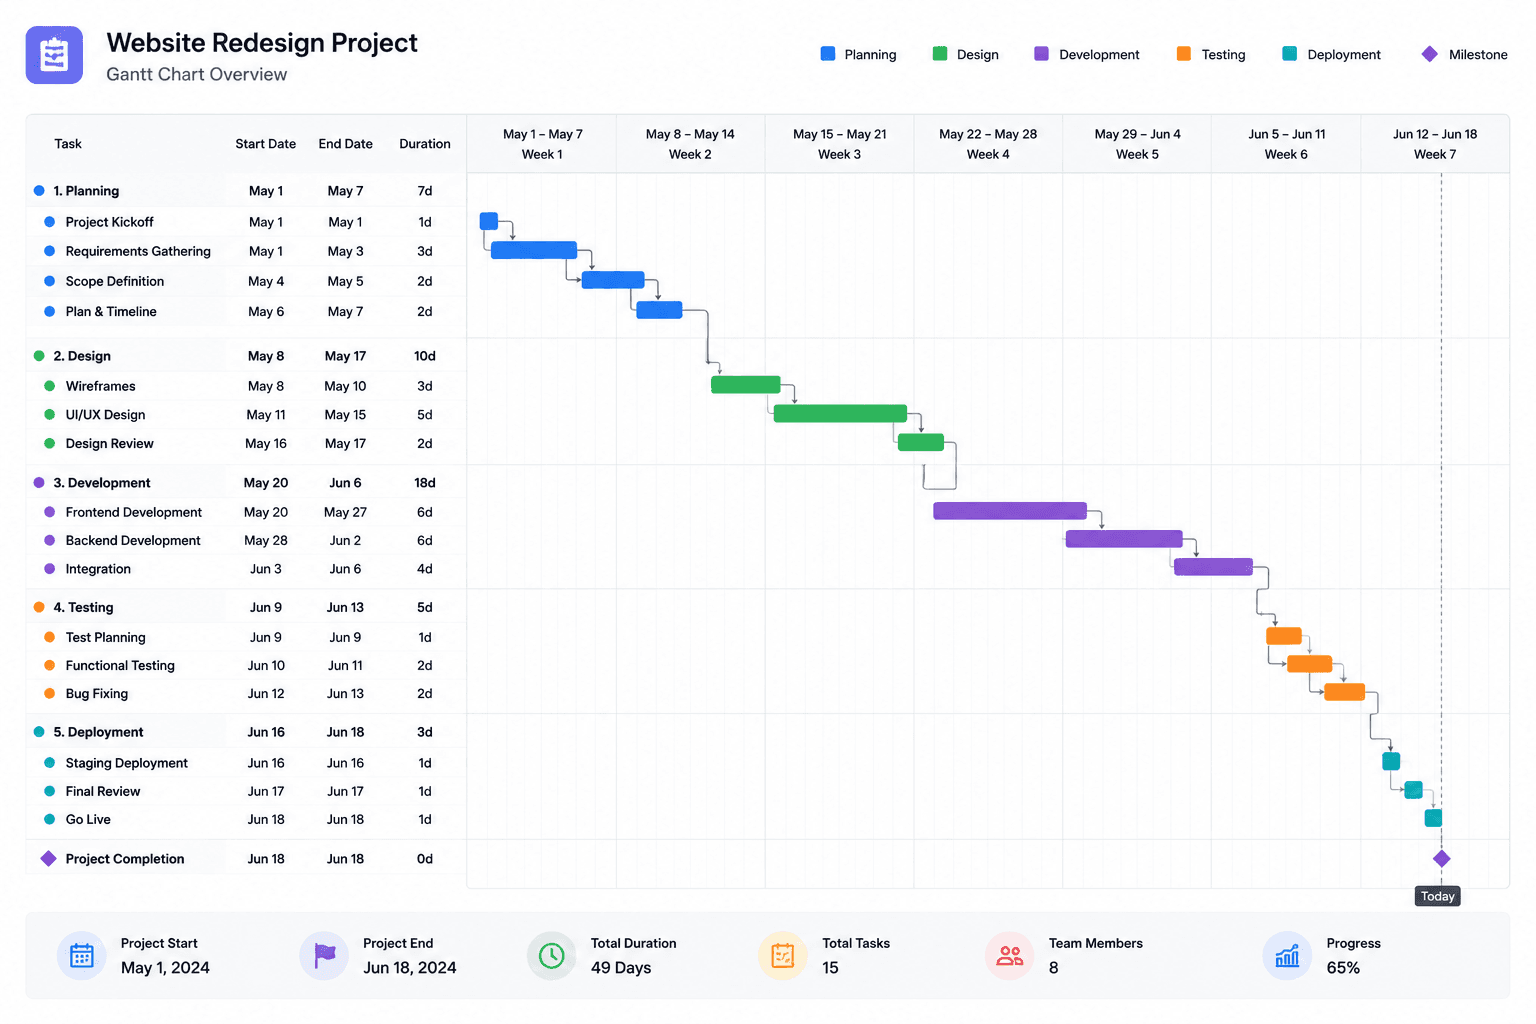Click the Frontend Development purple bar
This screenshot has width=1536, height=1024.
coord(1010,511)
